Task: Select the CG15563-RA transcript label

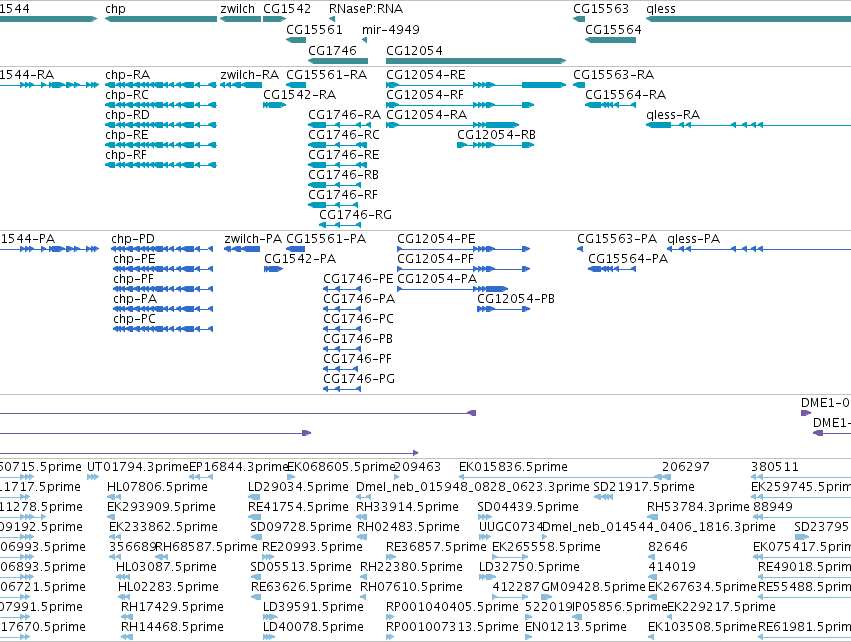Action: coord(614,74)
